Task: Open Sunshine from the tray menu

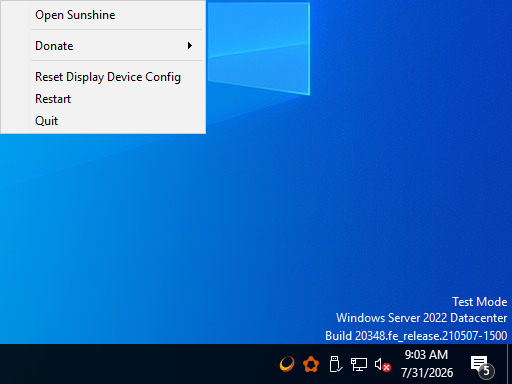Action: pos(103,15)
